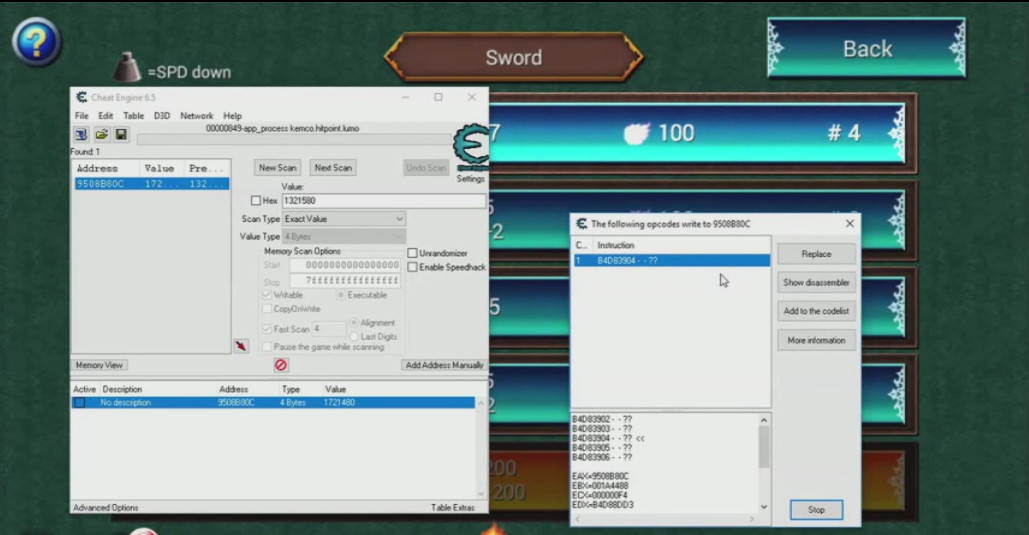Click the Description column header
This screenshot has width=1029, height=535.
(x=122, y=389)
